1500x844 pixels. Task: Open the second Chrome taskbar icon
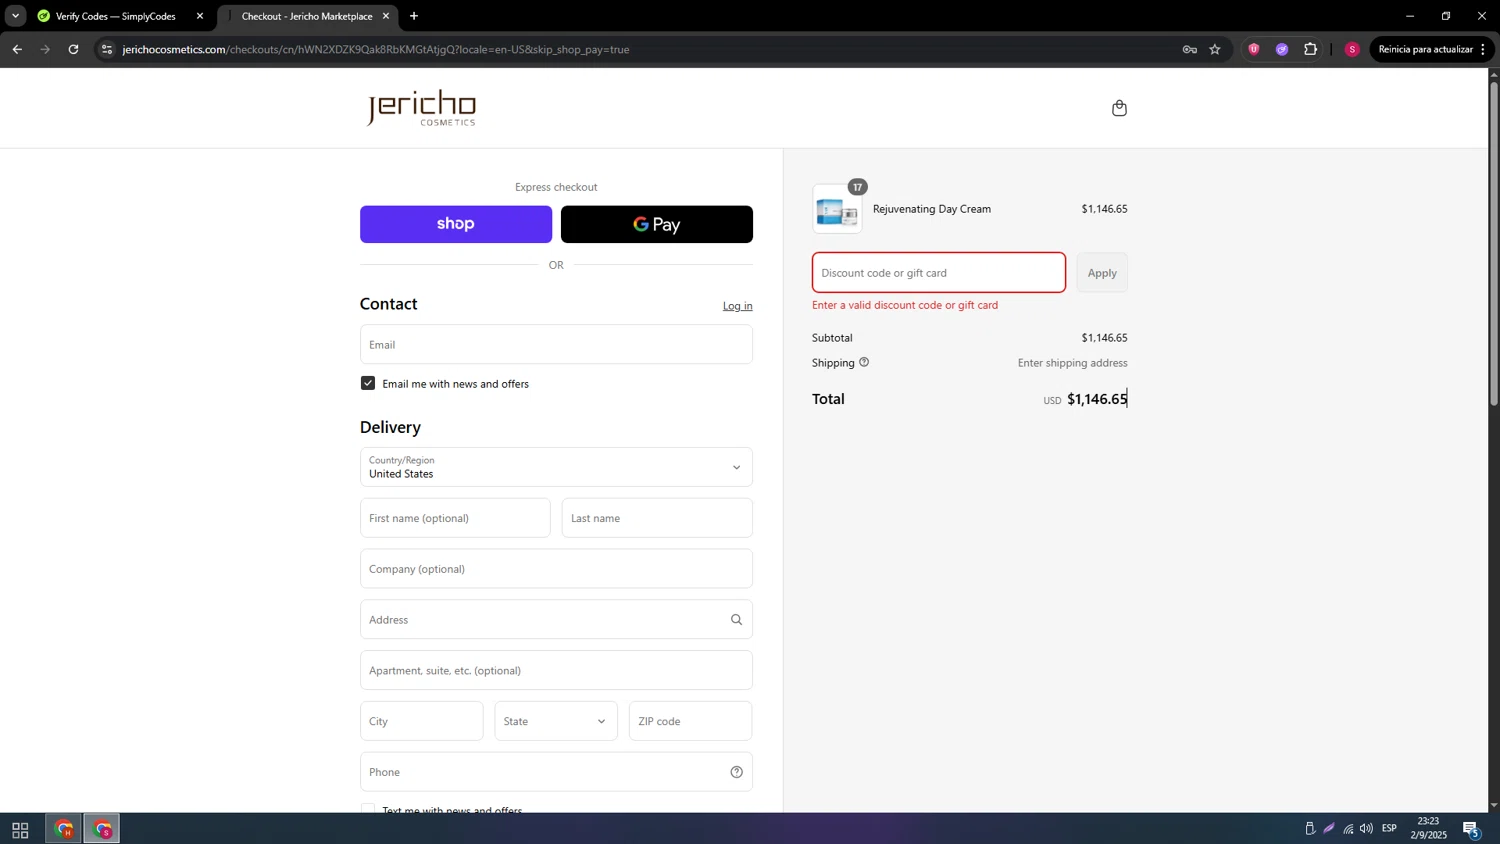(102, 830)
